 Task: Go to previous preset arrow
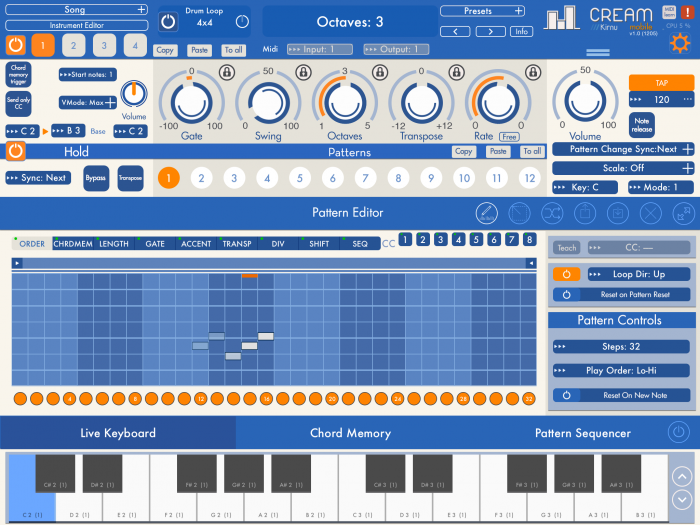click(x=455, y=32)
